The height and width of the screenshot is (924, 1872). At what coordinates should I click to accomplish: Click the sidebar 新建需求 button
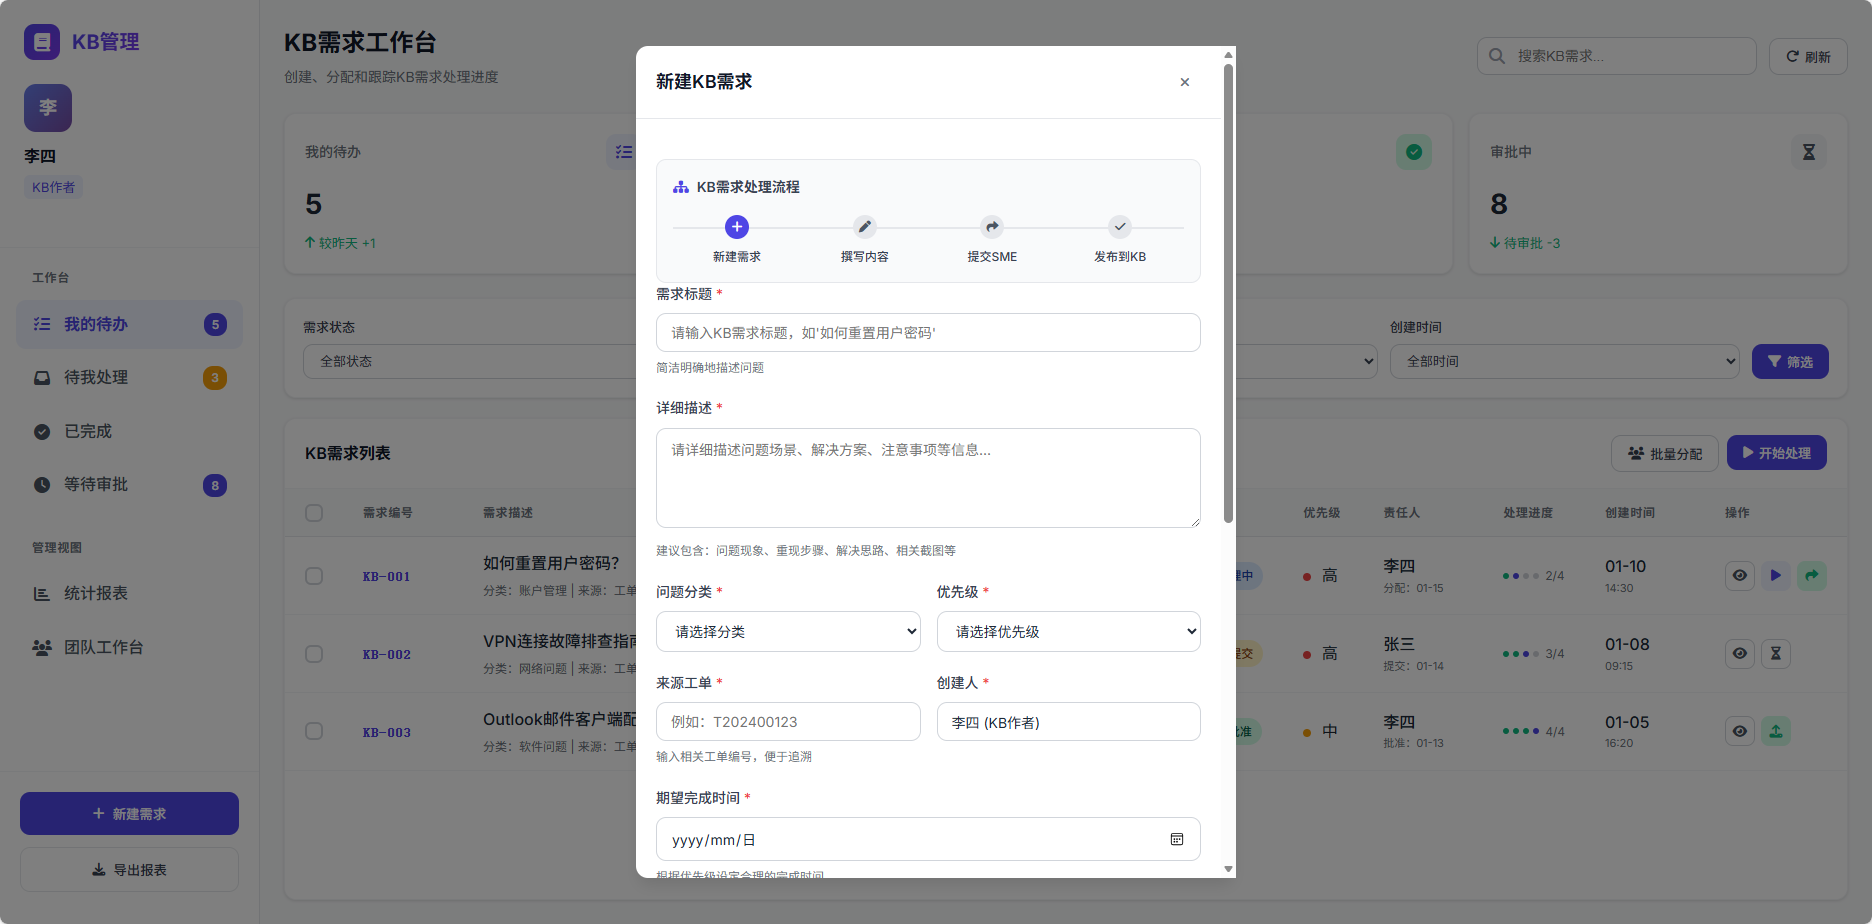[129, 814]
